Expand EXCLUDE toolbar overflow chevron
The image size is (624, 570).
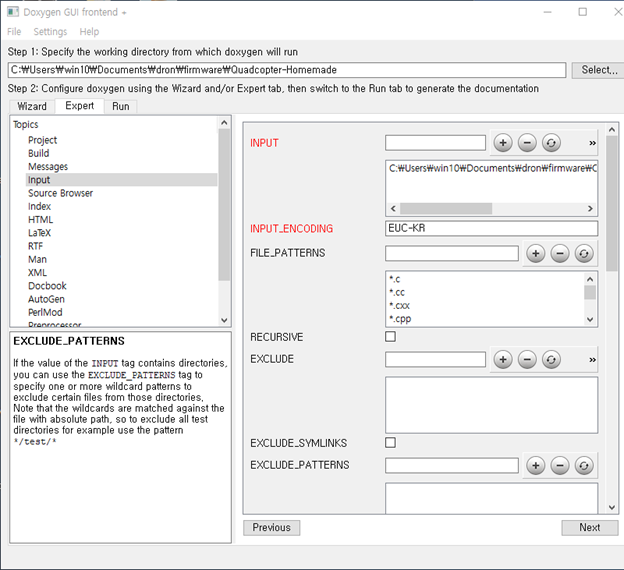tap(592, 359)
